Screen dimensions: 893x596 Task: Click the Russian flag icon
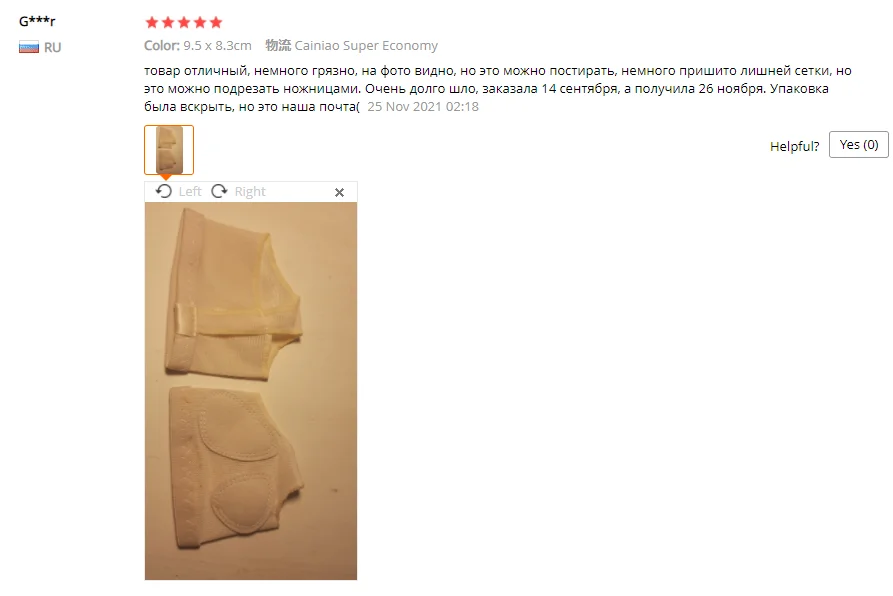click(28, 47)
